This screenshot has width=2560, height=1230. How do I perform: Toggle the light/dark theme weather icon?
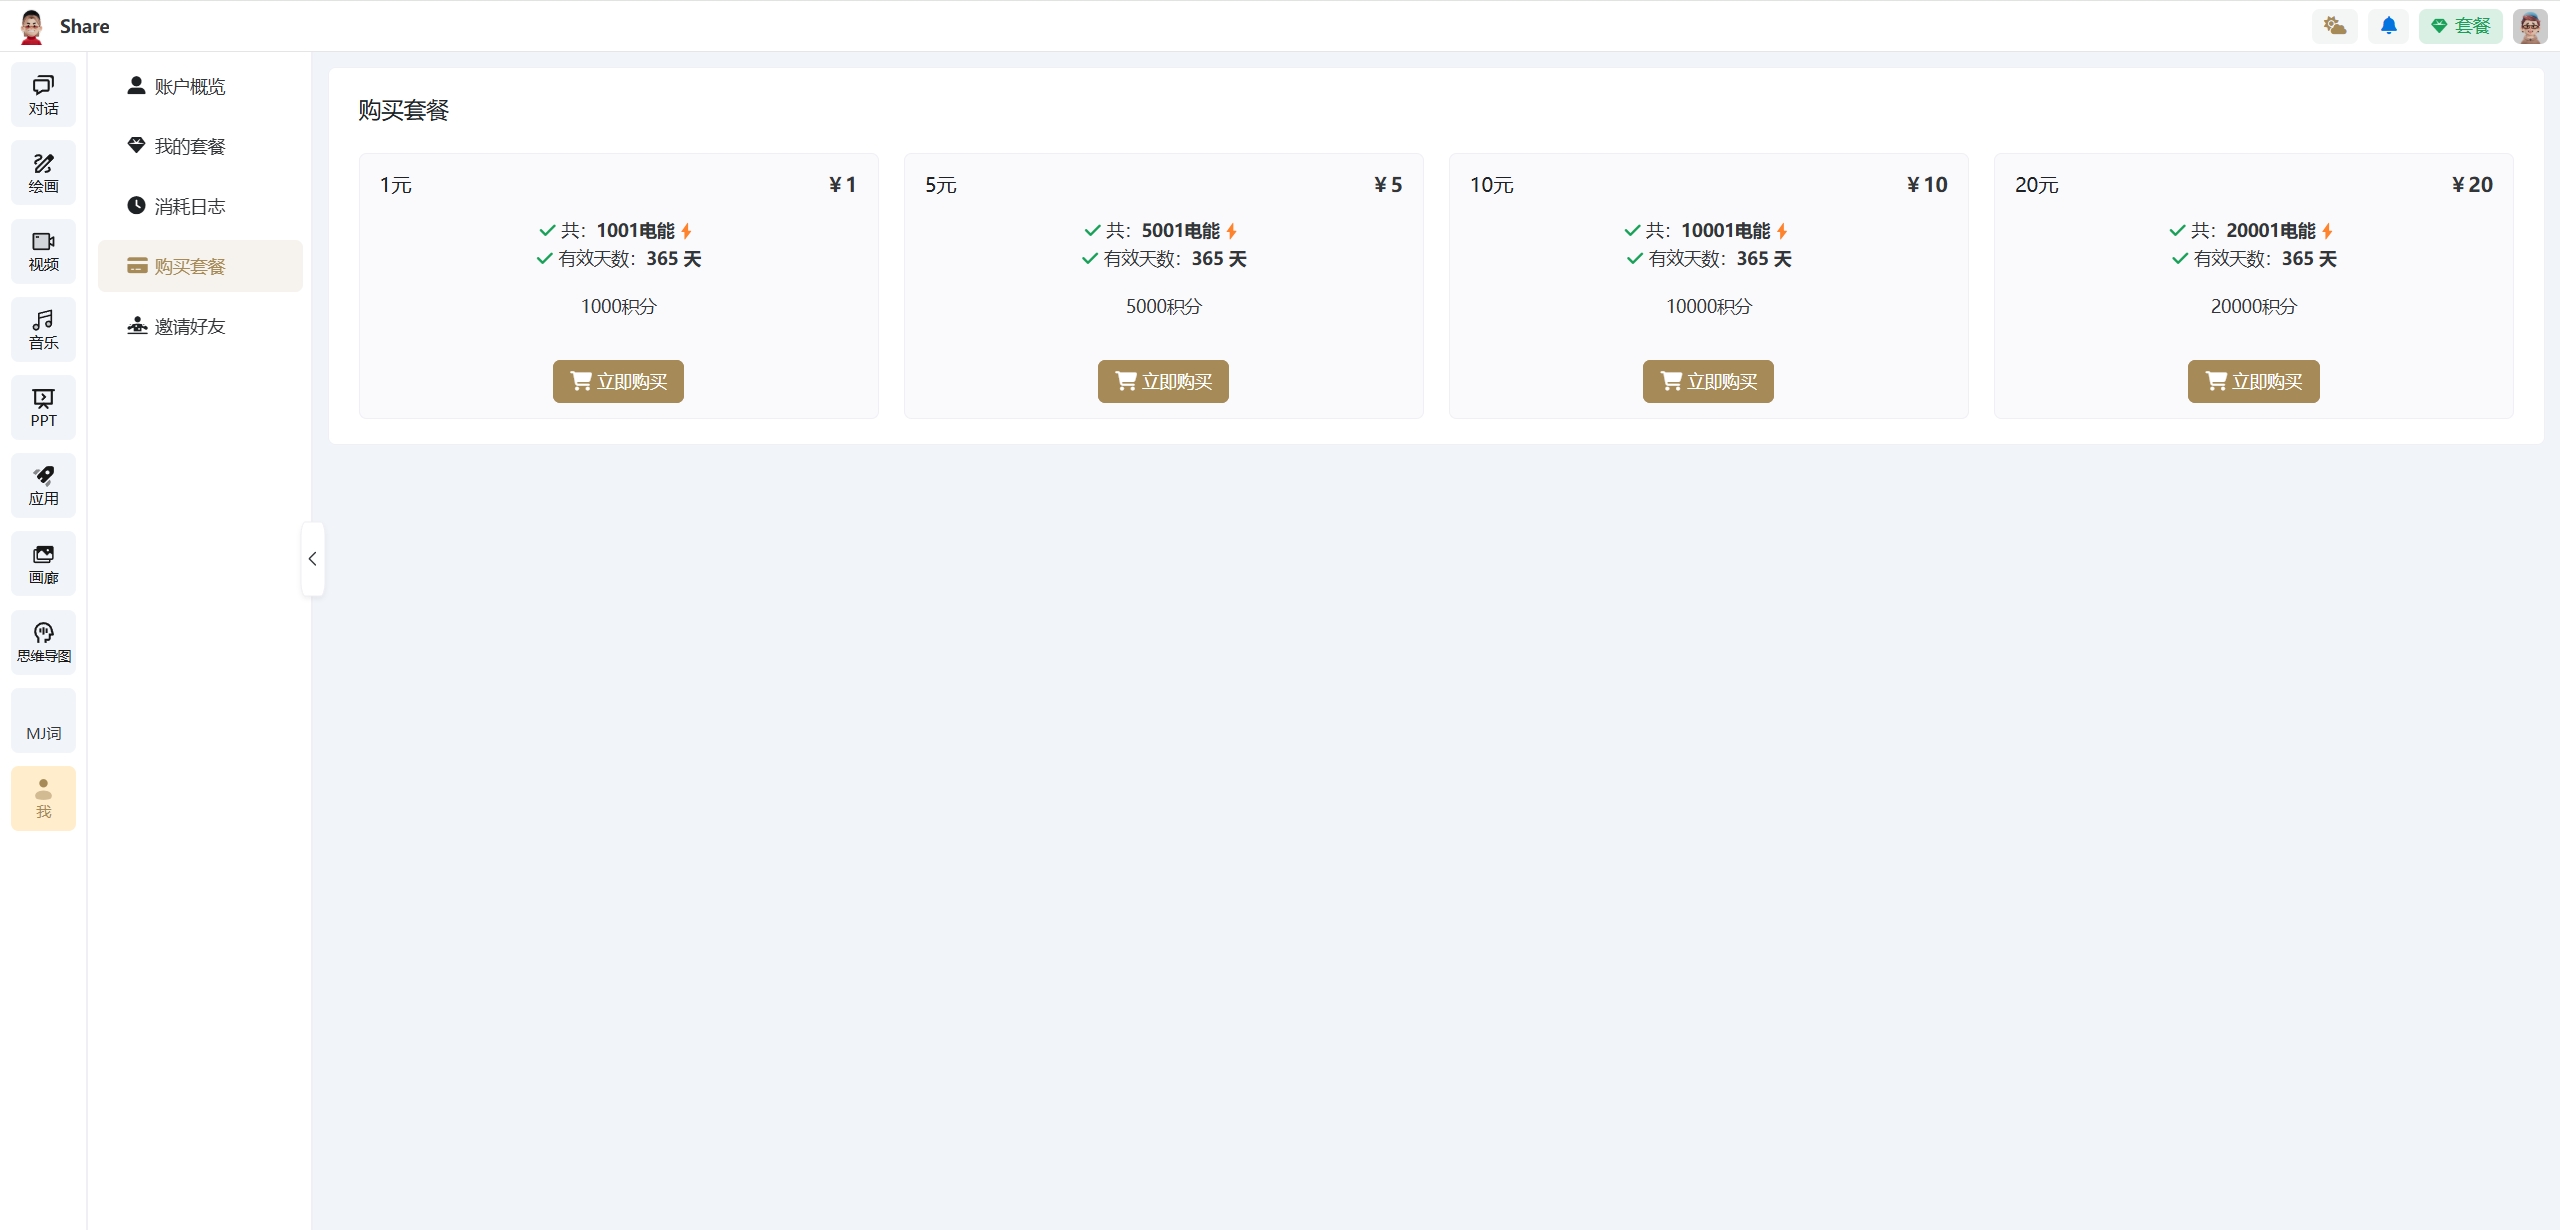pos(2334,26)
